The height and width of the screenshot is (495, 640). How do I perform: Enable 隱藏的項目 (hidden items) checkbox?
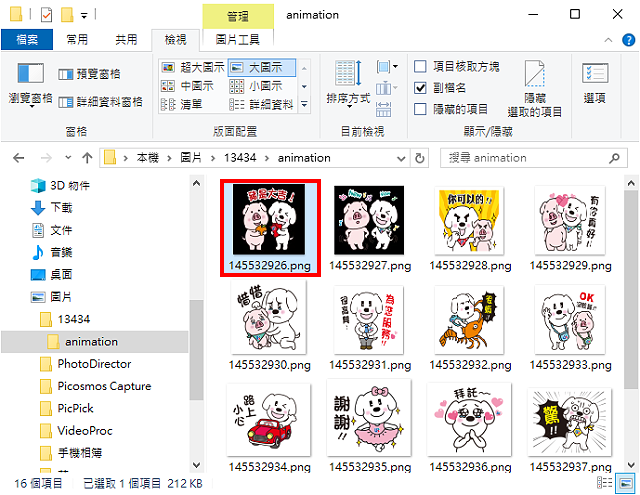(x=420, y=109)
